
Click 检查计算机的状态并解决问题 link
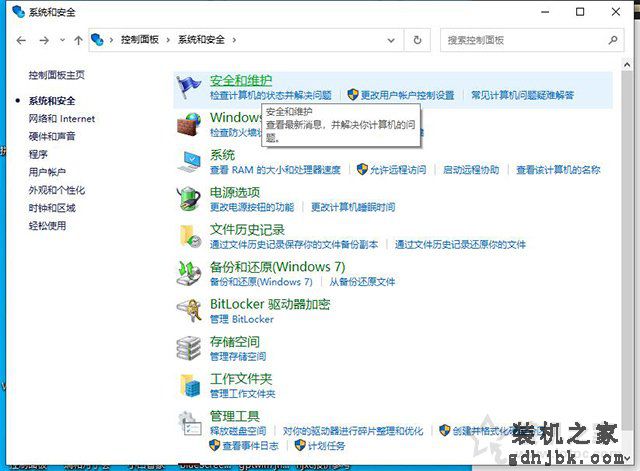pyautogui.click(x=271, y=95)
